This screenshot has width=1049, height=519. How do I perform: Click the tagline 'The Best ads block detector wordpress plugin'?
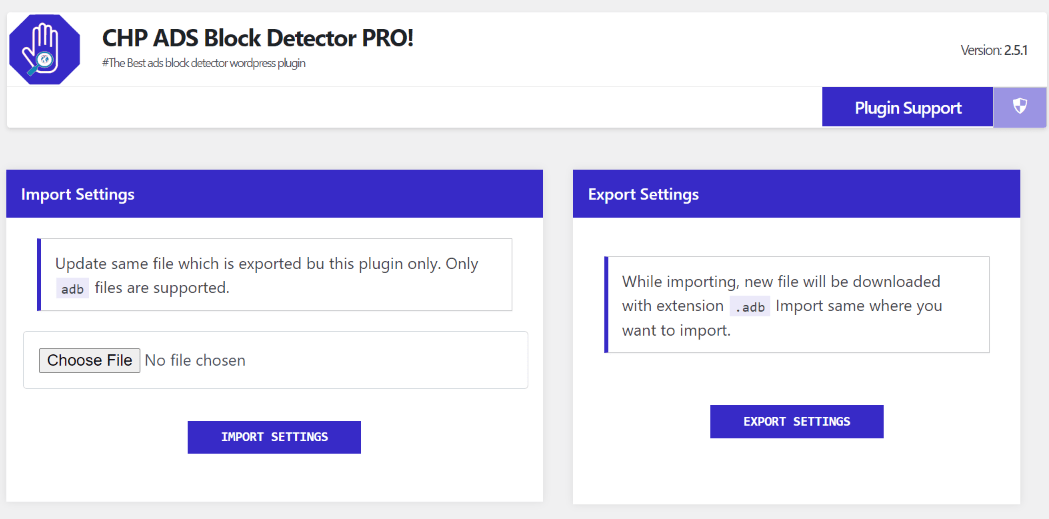point(204,63)
